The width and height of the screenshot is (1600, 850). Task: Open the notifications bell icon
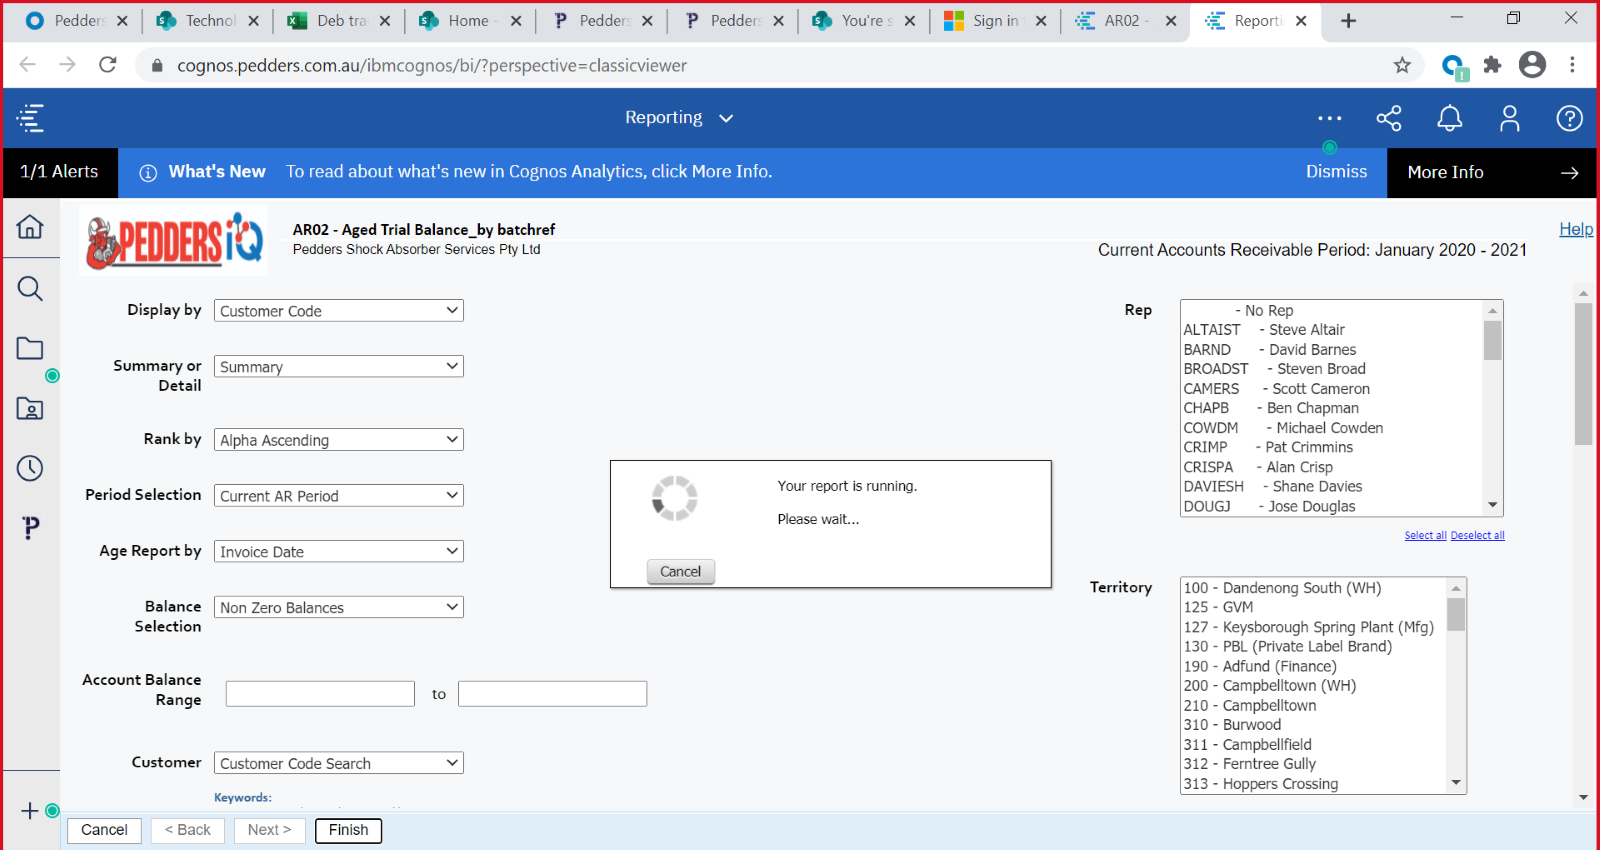[1449, 118]
